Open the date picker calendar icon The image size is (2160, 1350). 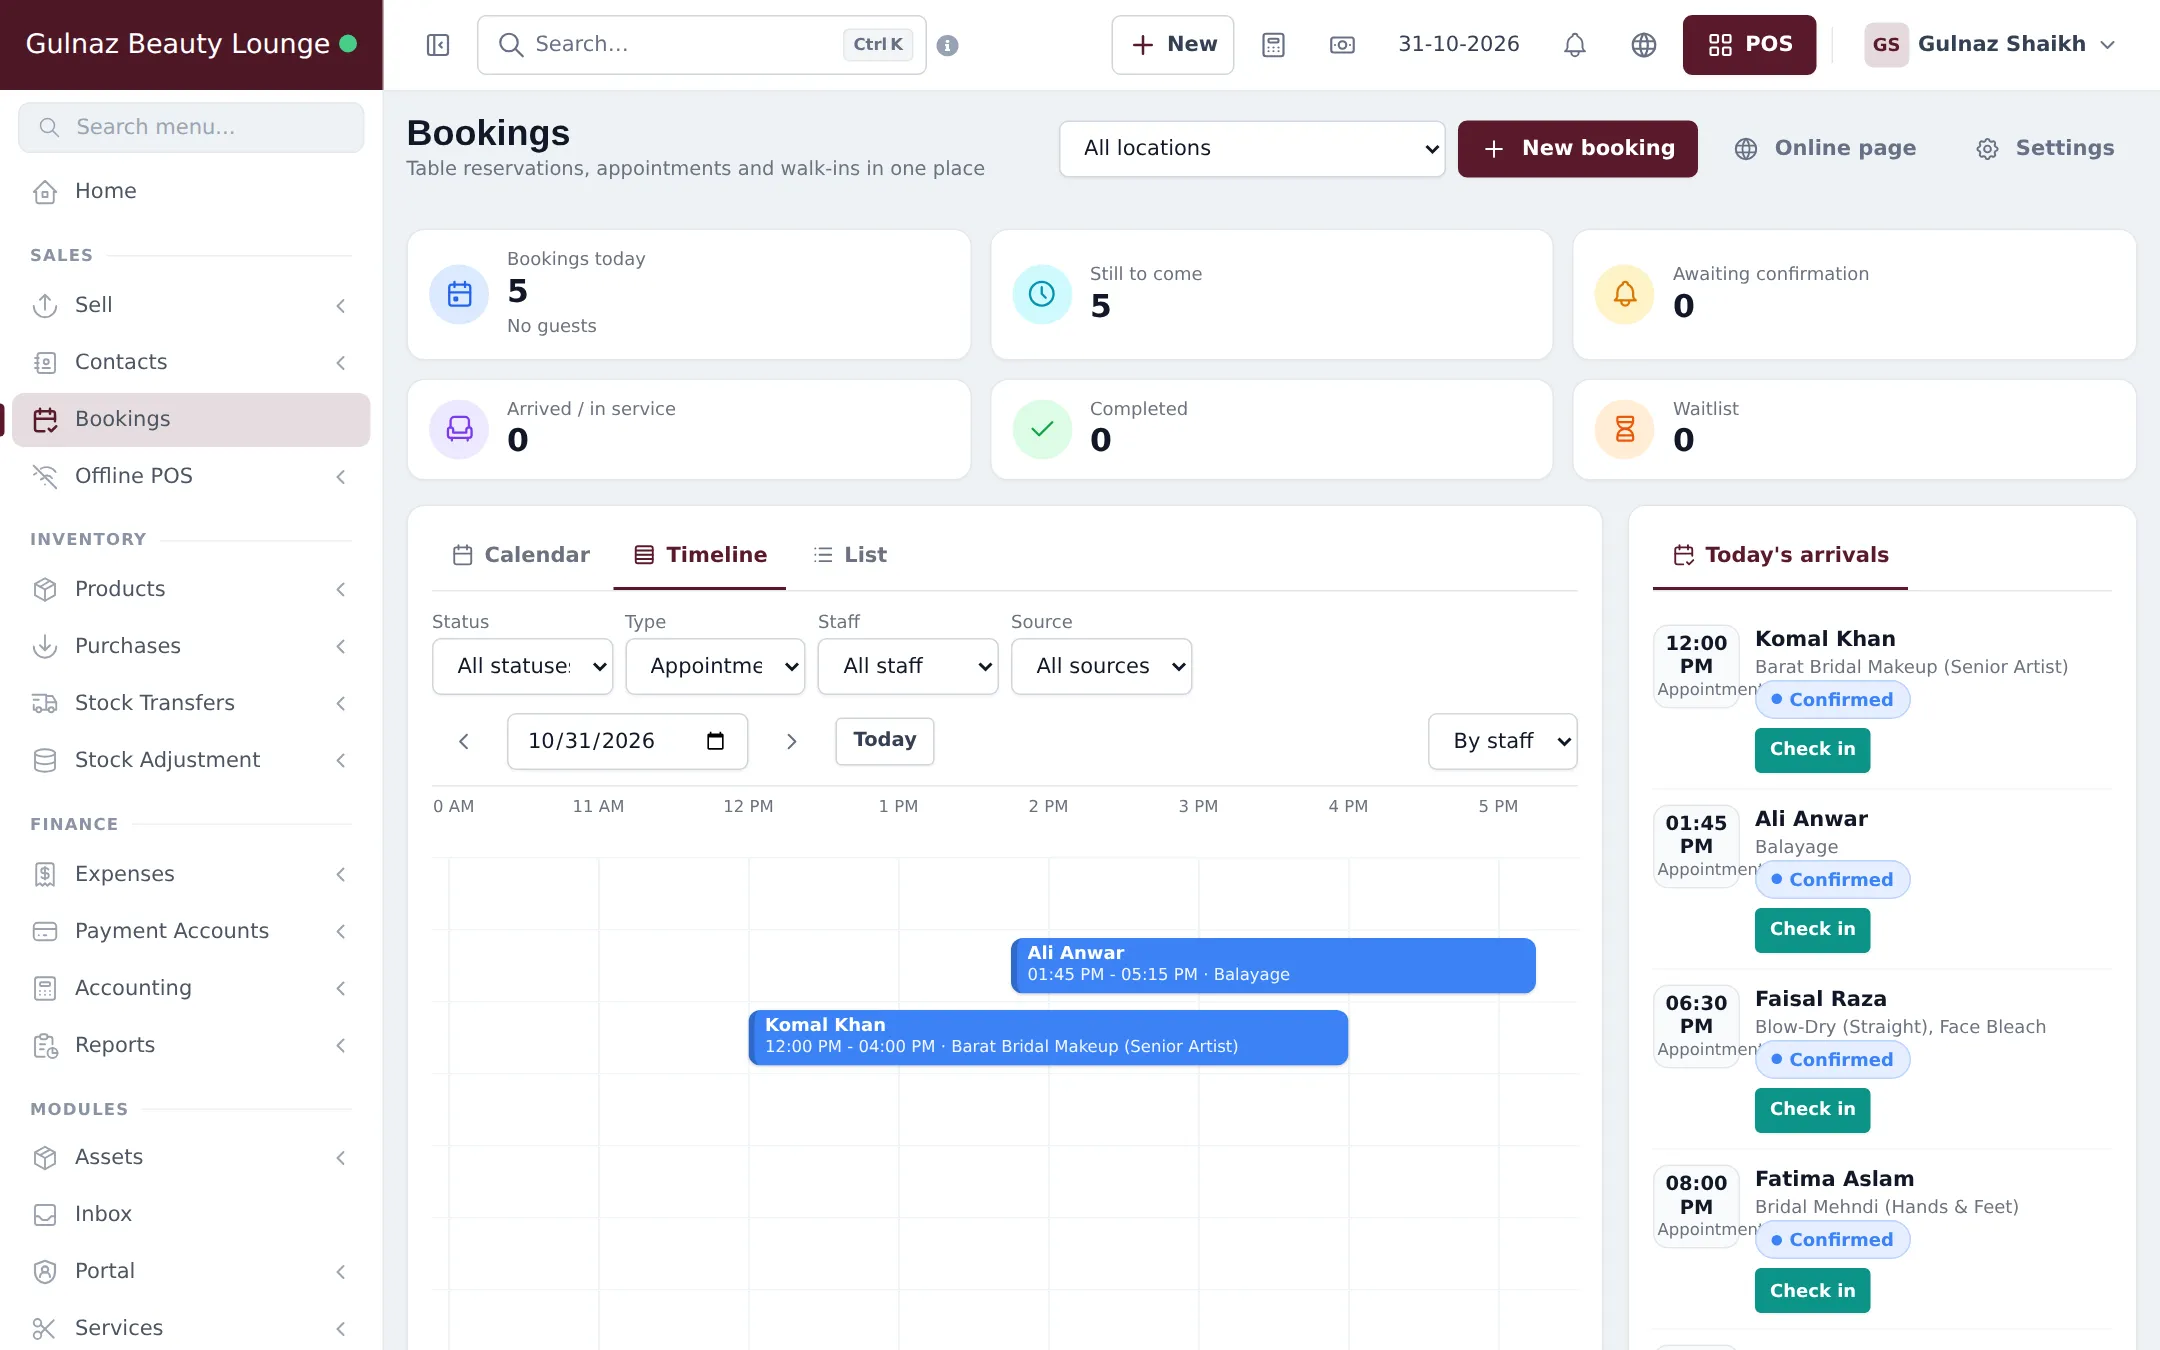pos(715,741)
